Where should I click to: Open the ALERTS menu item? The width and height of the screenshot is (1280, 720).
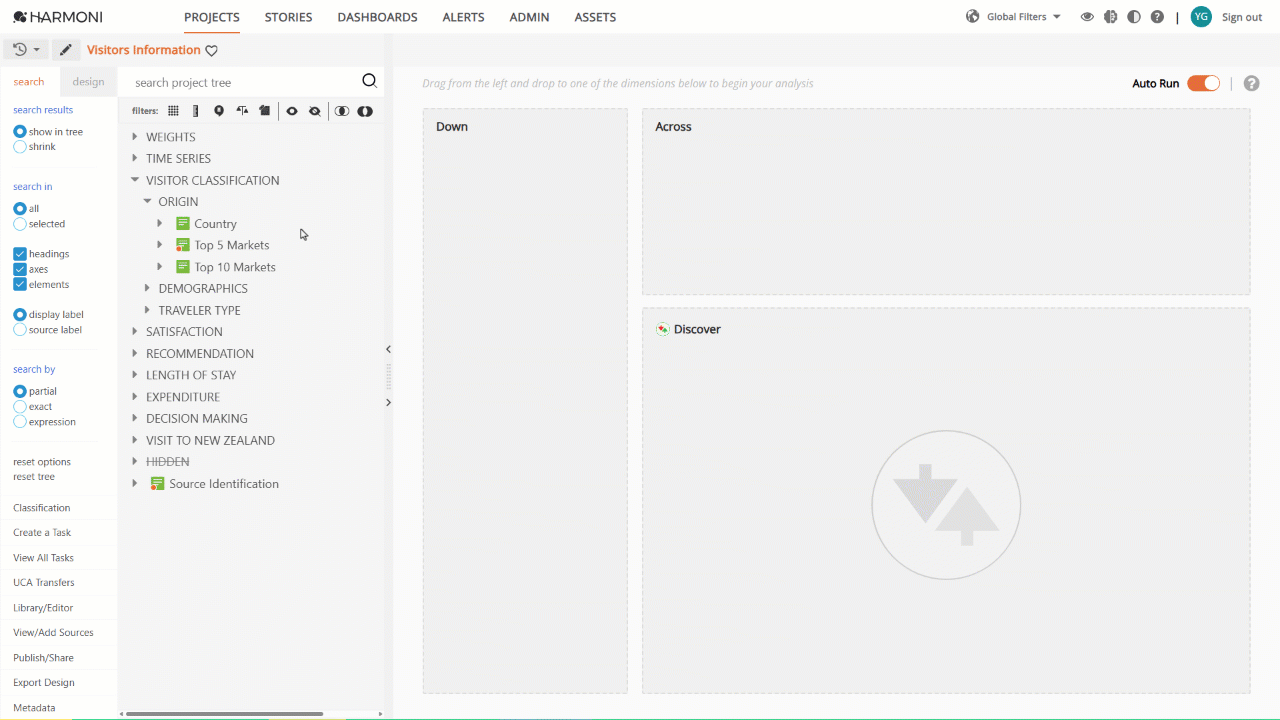[x=463, y=17]
